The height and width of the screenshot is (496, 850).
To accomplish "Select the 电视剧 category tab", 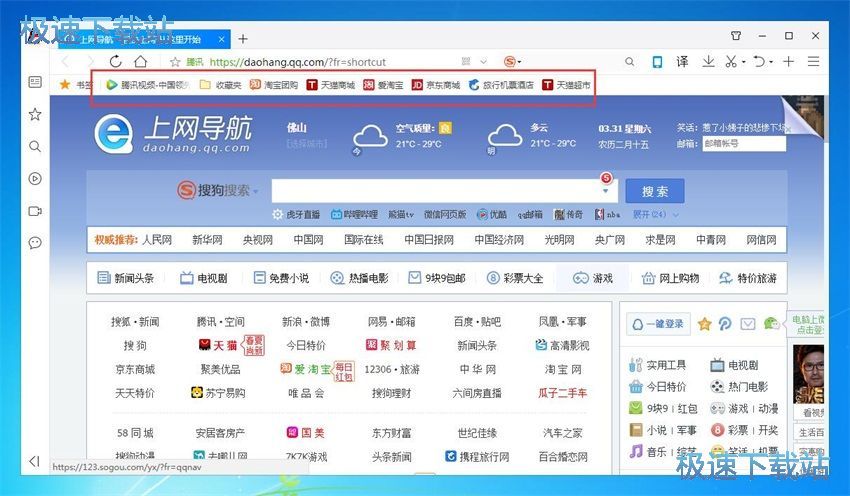I will [x=203, y=278].
